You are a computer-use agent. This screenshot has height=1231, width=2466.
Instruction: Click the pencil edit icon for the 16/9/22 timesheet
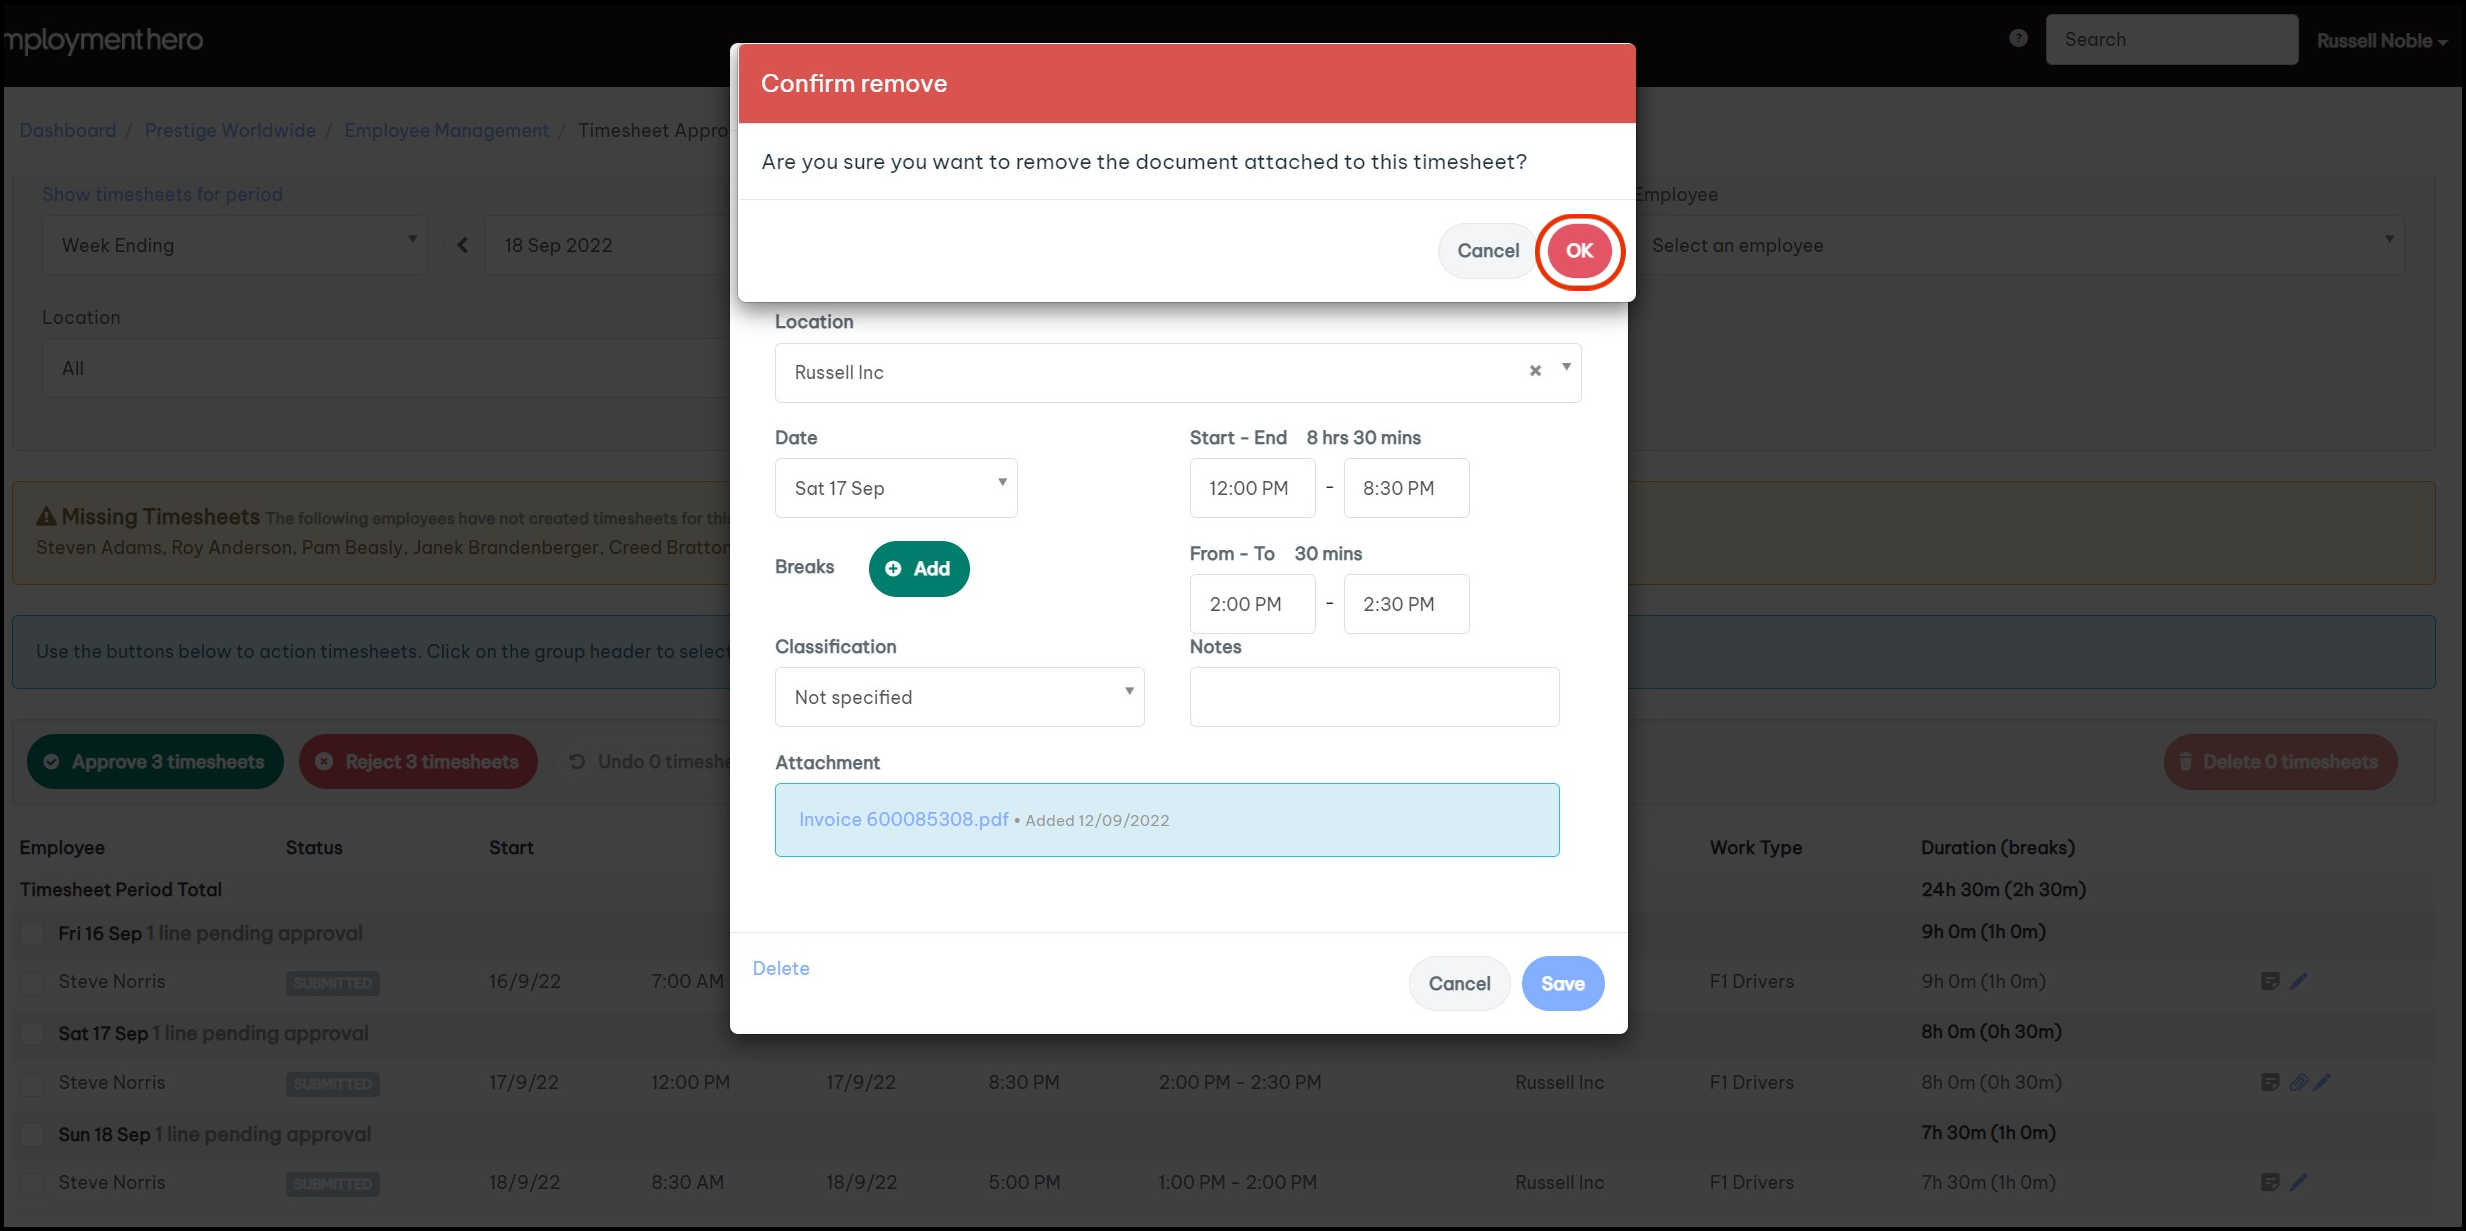click(x=2299, y=981)
